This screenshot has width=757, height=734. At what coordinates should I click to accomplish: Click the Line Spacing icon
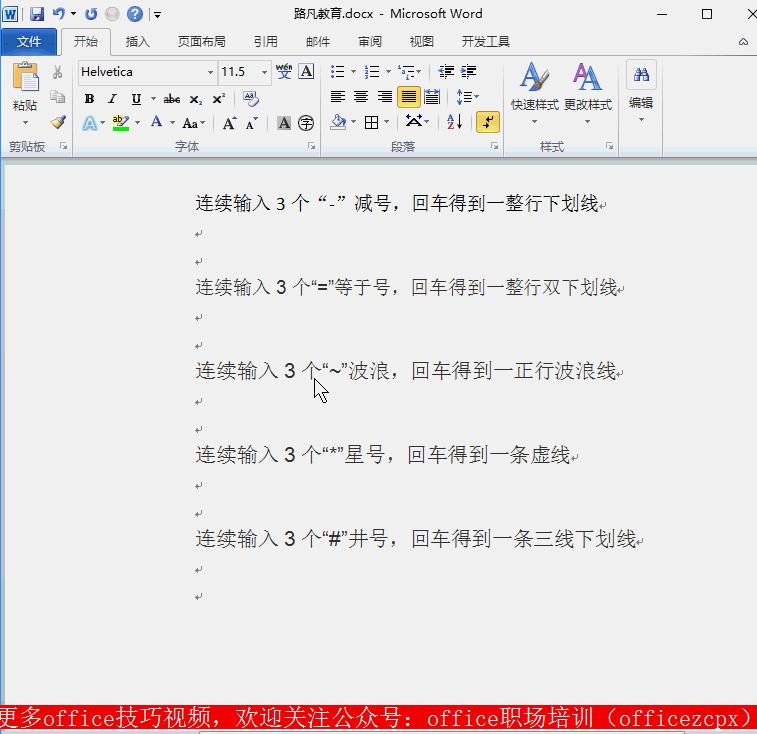coord(464,97)
